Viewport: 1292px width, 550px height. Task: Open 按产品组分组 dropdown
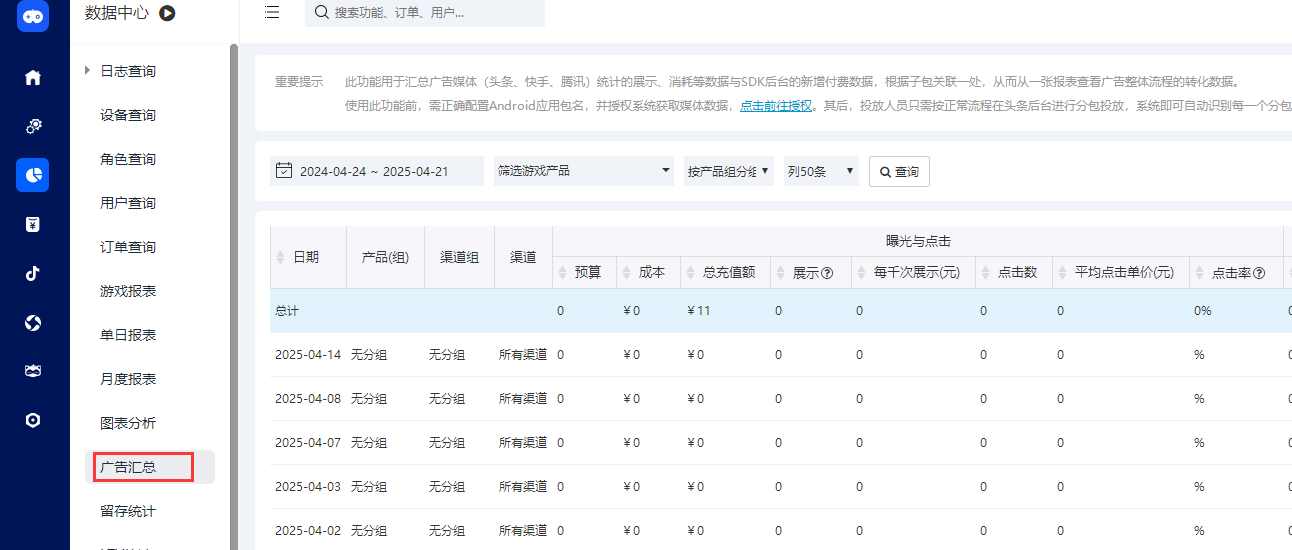point(729,171)
